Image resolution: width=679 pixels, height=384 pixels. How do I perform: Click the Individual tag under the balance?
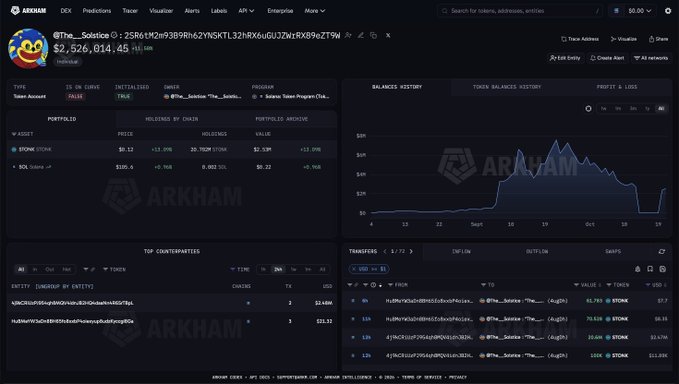click(68, 62)
